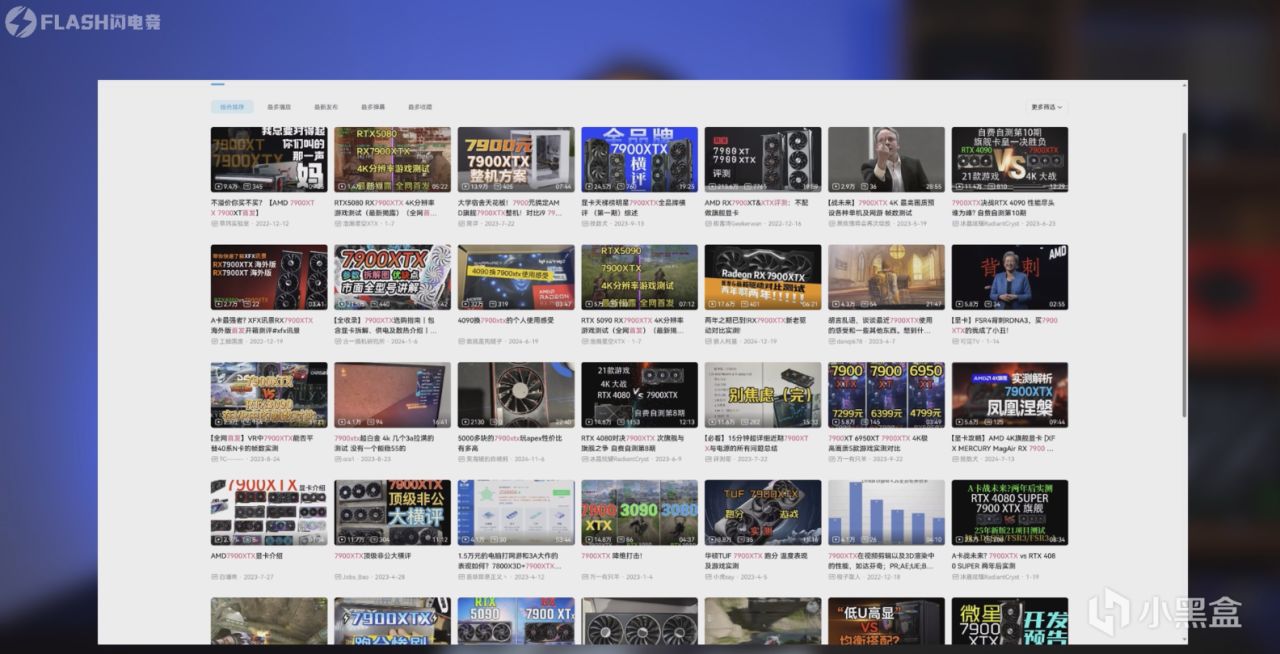This screenshot has height=654, width=1280.
Task: Open video title A卡战未来? 7900XTX vs RTX 4080 SUPER
Action: point(1004,560)
